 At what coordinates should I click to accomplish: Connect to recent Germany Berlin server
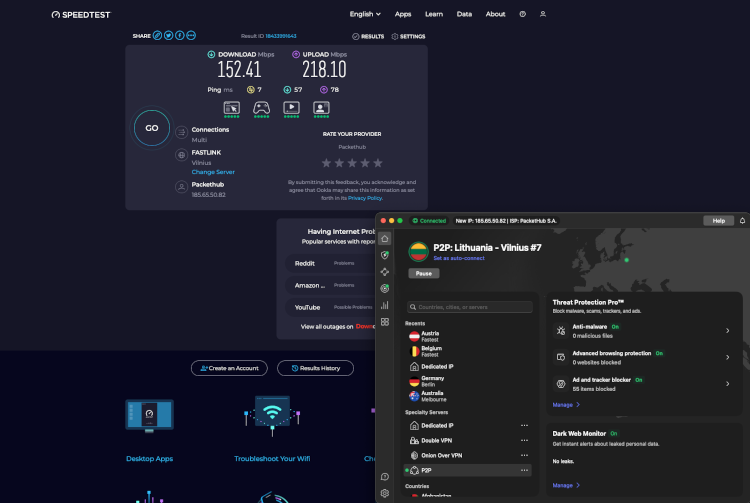pyautogui.click(x=469, y=381)
